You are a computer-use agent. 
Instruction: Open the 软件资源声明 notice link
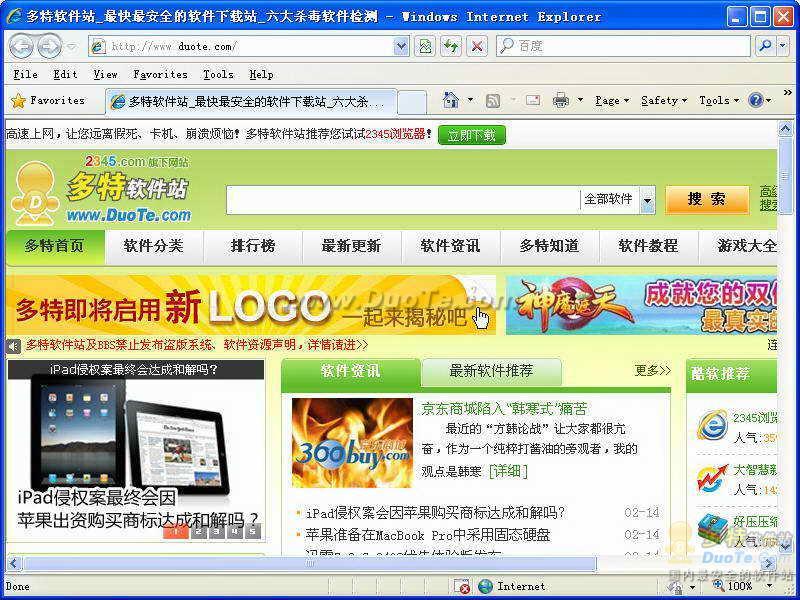tap(197, 345)
